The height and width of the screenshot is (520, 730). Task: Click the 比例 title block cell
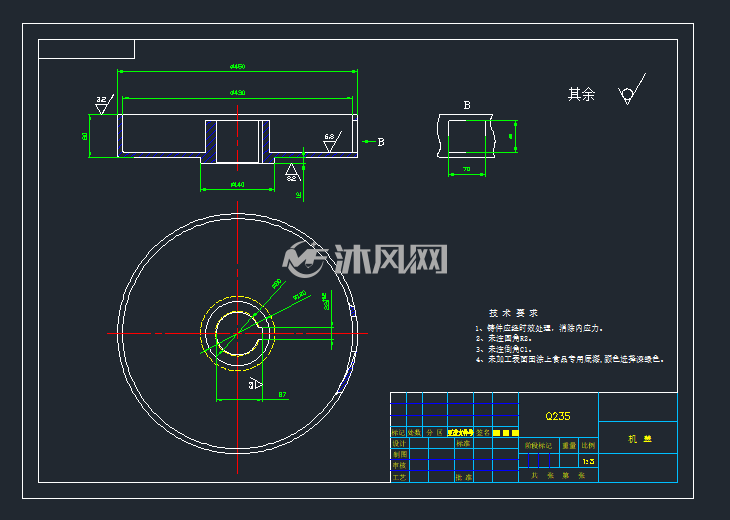pyautogui.click(x=588, y=446)
